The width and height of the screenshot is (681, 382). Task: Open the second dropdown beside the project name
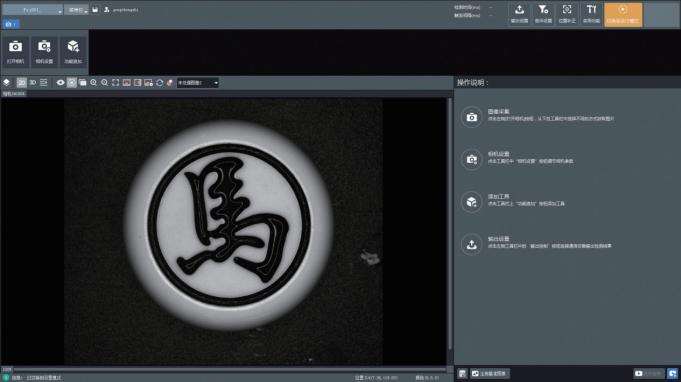coord(77,10)
